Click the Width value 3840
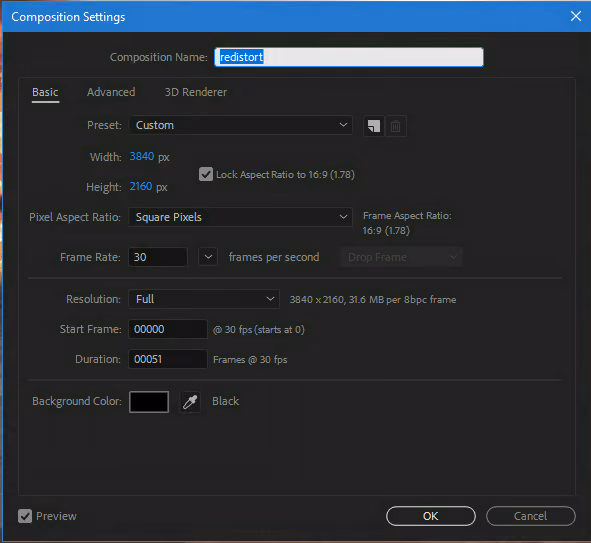 [142, 156]
